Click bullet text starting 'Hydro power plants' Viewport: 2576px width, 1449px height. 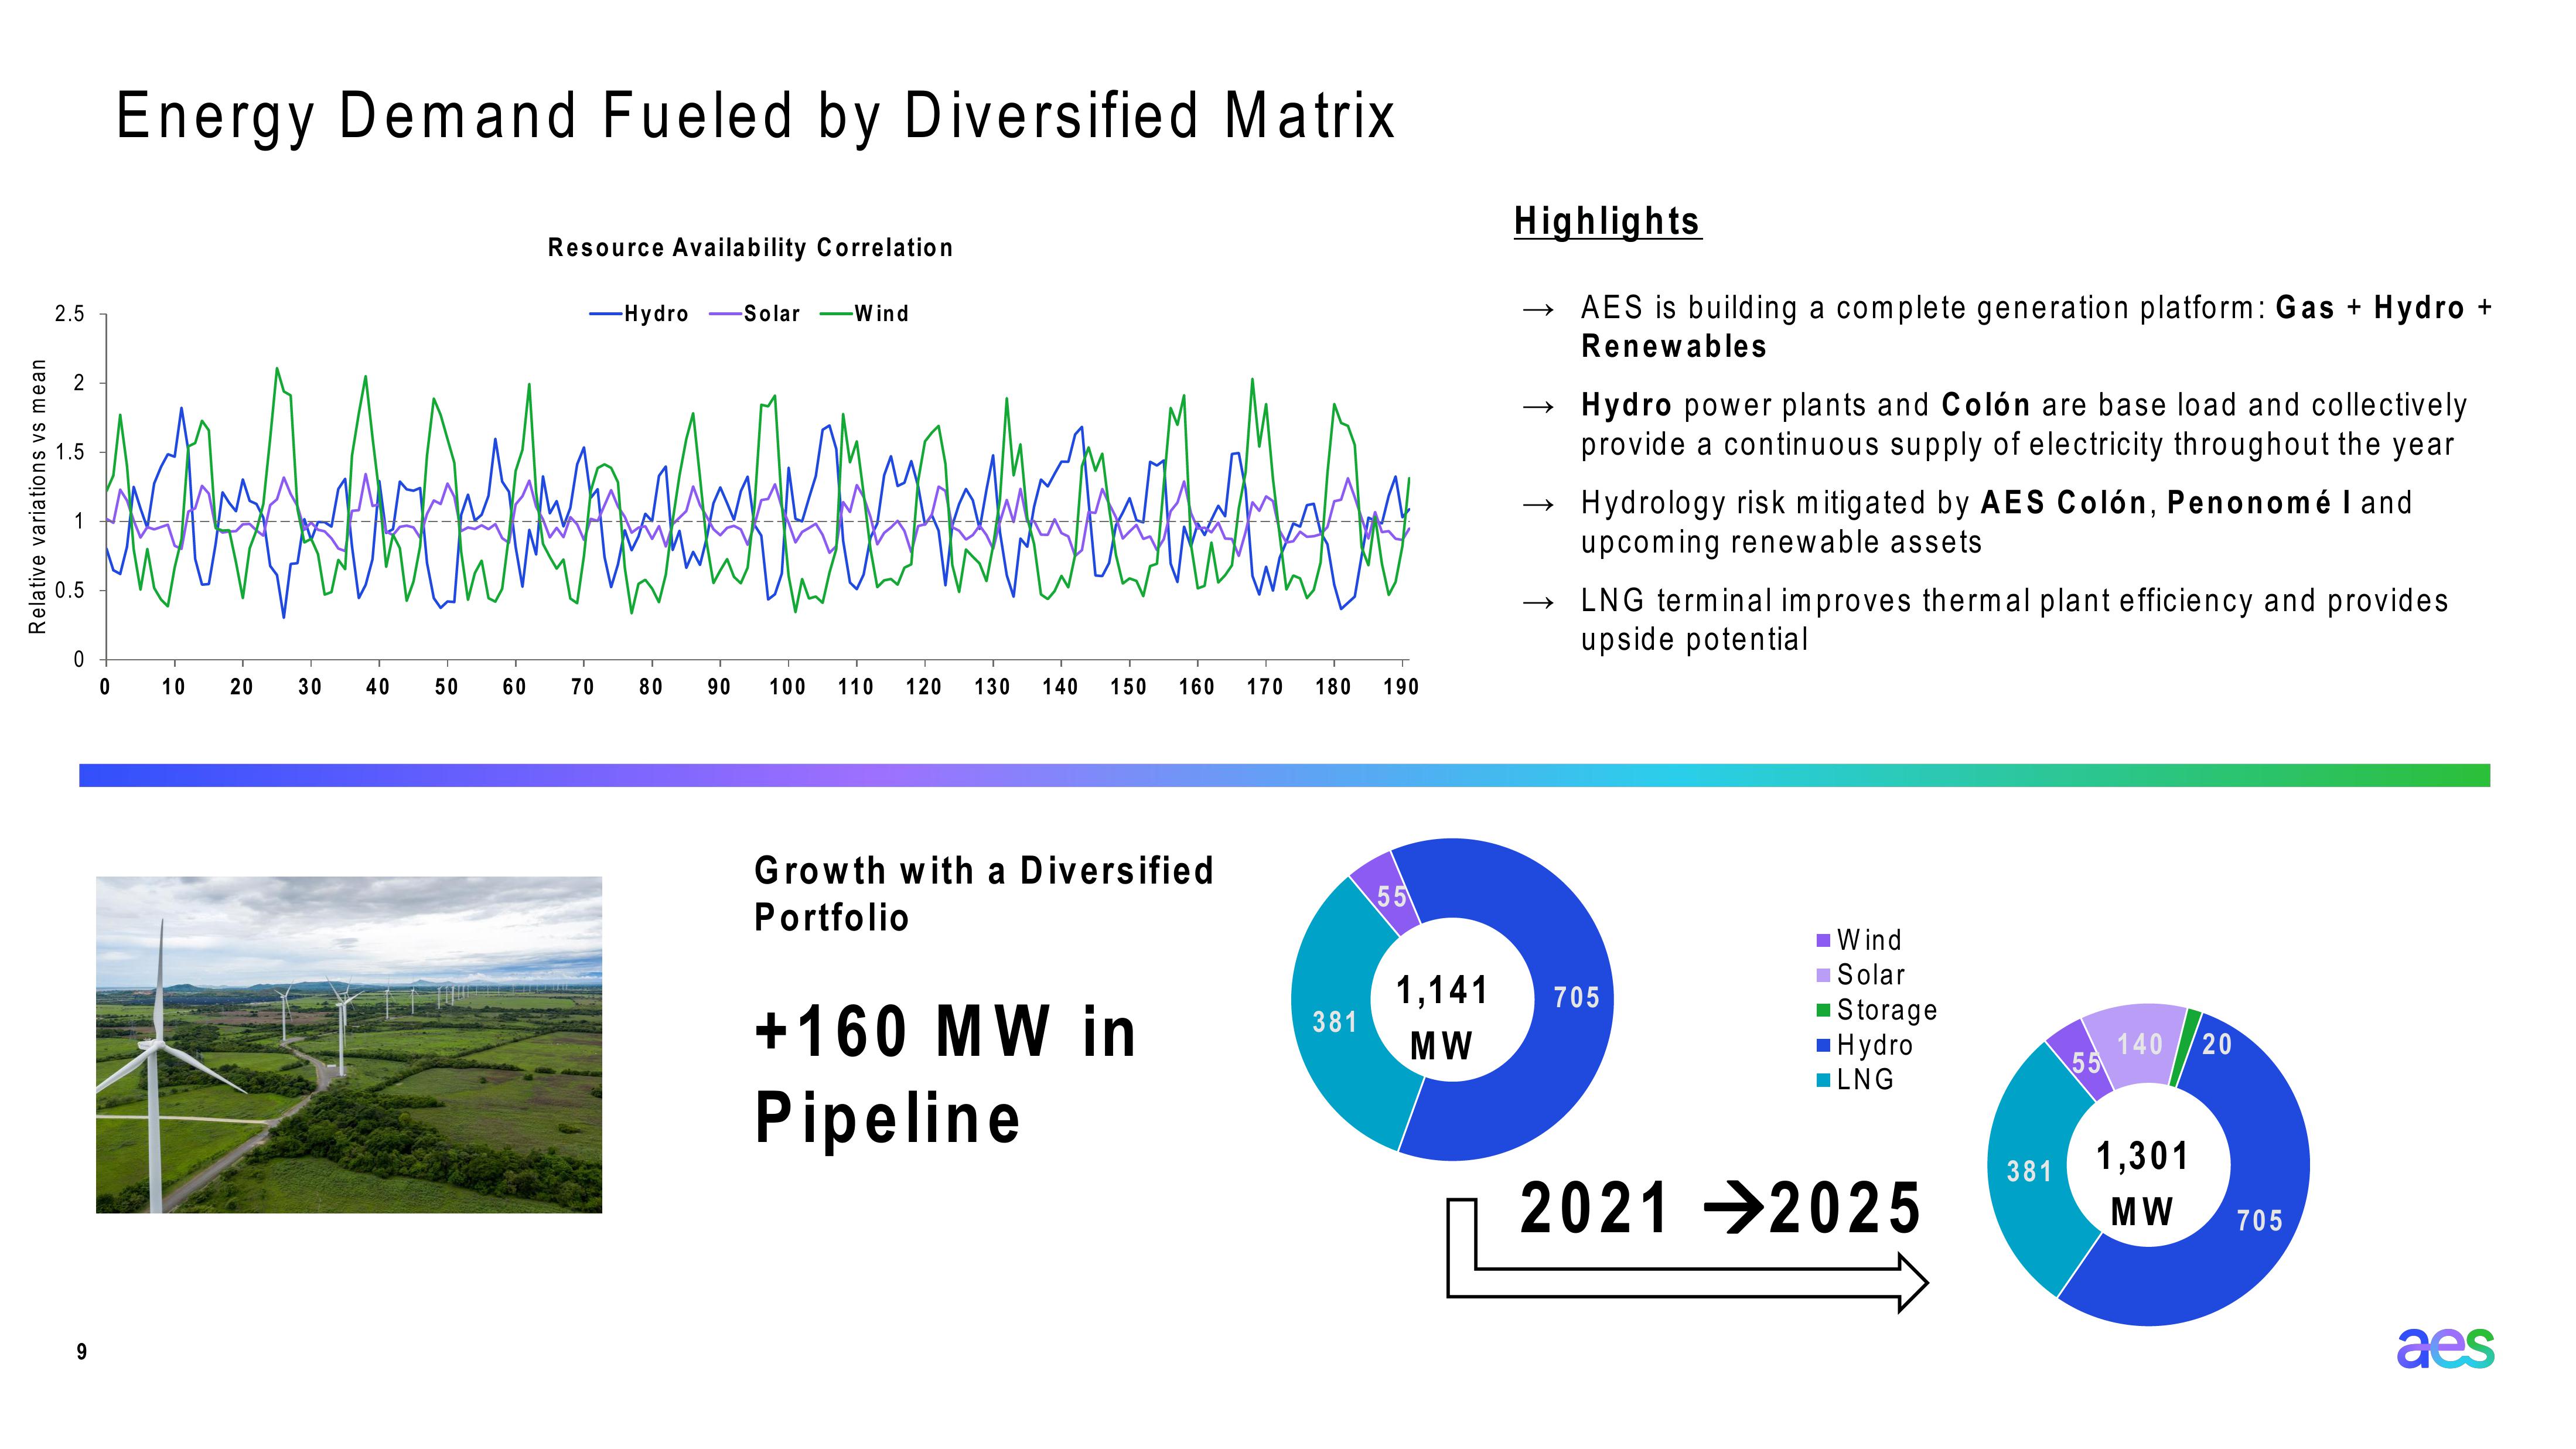coord(2024,424)
